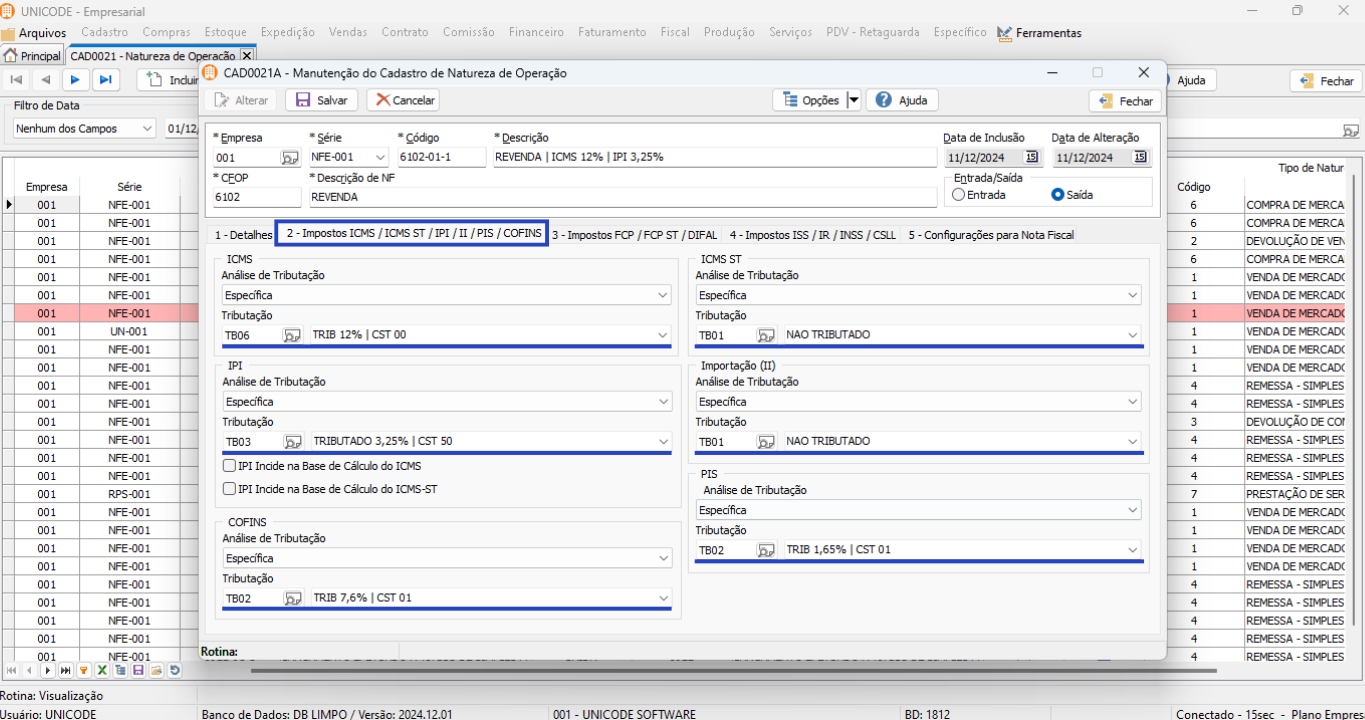
Task: Expand ICMS ST Análise de Tributação dropdown
Action: coord(1133,295)
